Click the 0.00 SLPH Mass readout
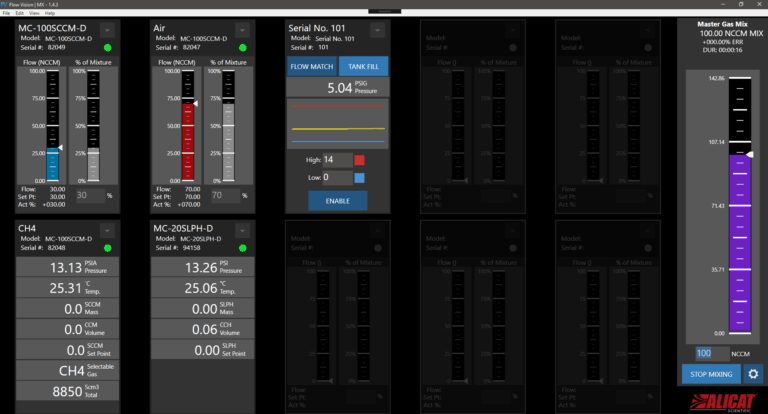 tap(202, 309)
